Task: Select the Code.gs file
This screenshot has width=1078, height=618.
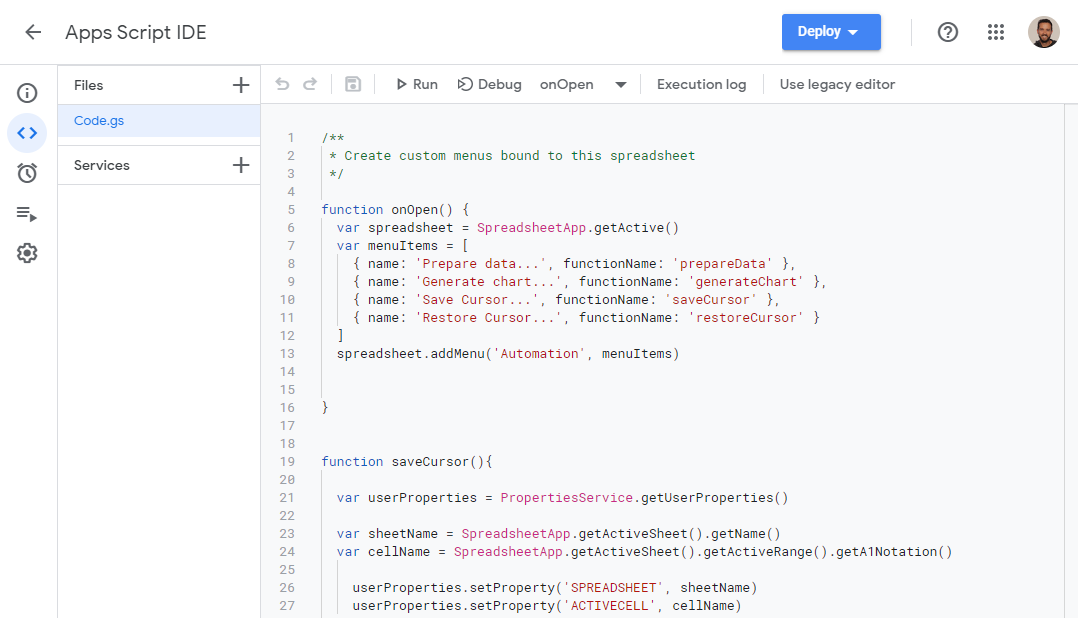Action: click(98, 120)
